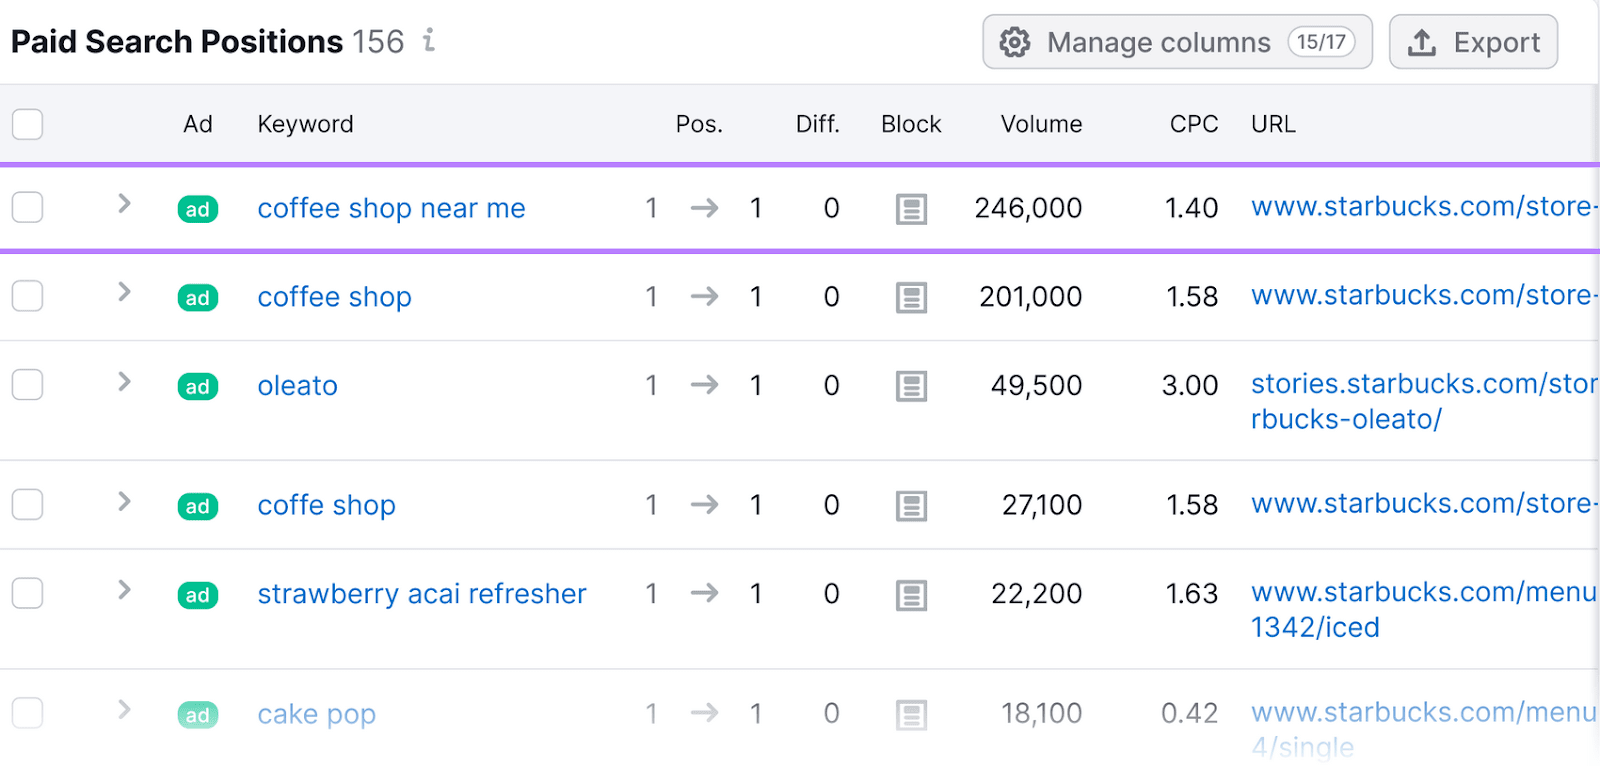Click the ad badge in the oleato row
1600x767 pixels.
point(197,387)
